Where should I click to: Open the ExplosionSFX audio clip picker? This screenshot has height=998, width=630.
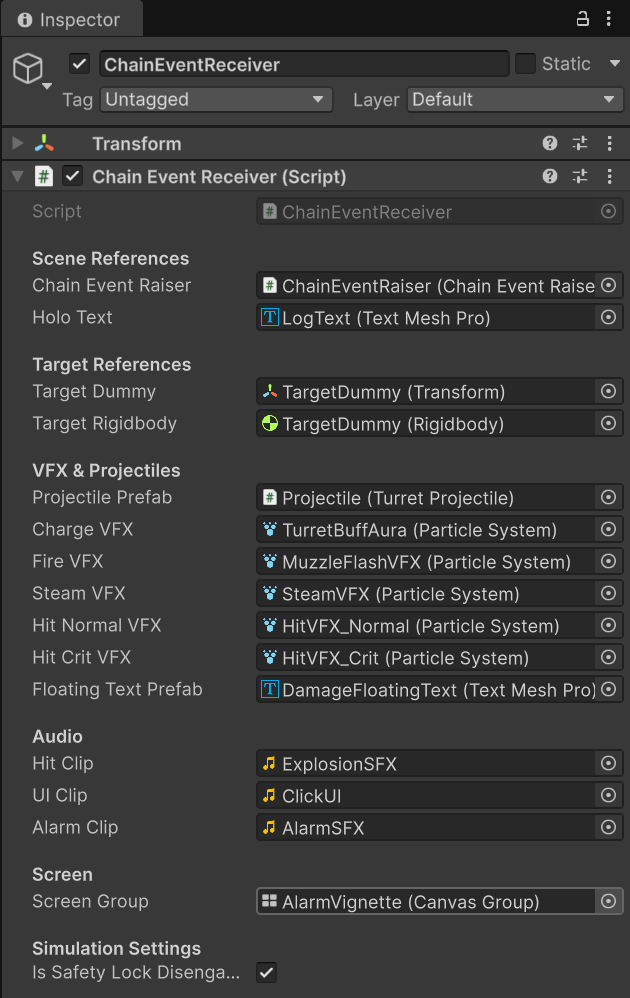point(608,763)
